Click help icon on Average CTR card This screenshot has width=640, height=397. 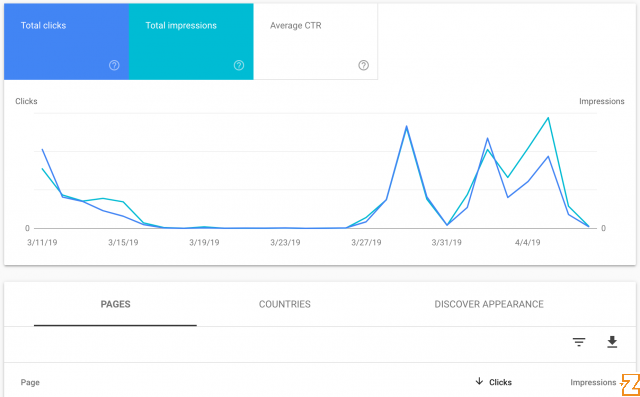(x=363, y=65)
